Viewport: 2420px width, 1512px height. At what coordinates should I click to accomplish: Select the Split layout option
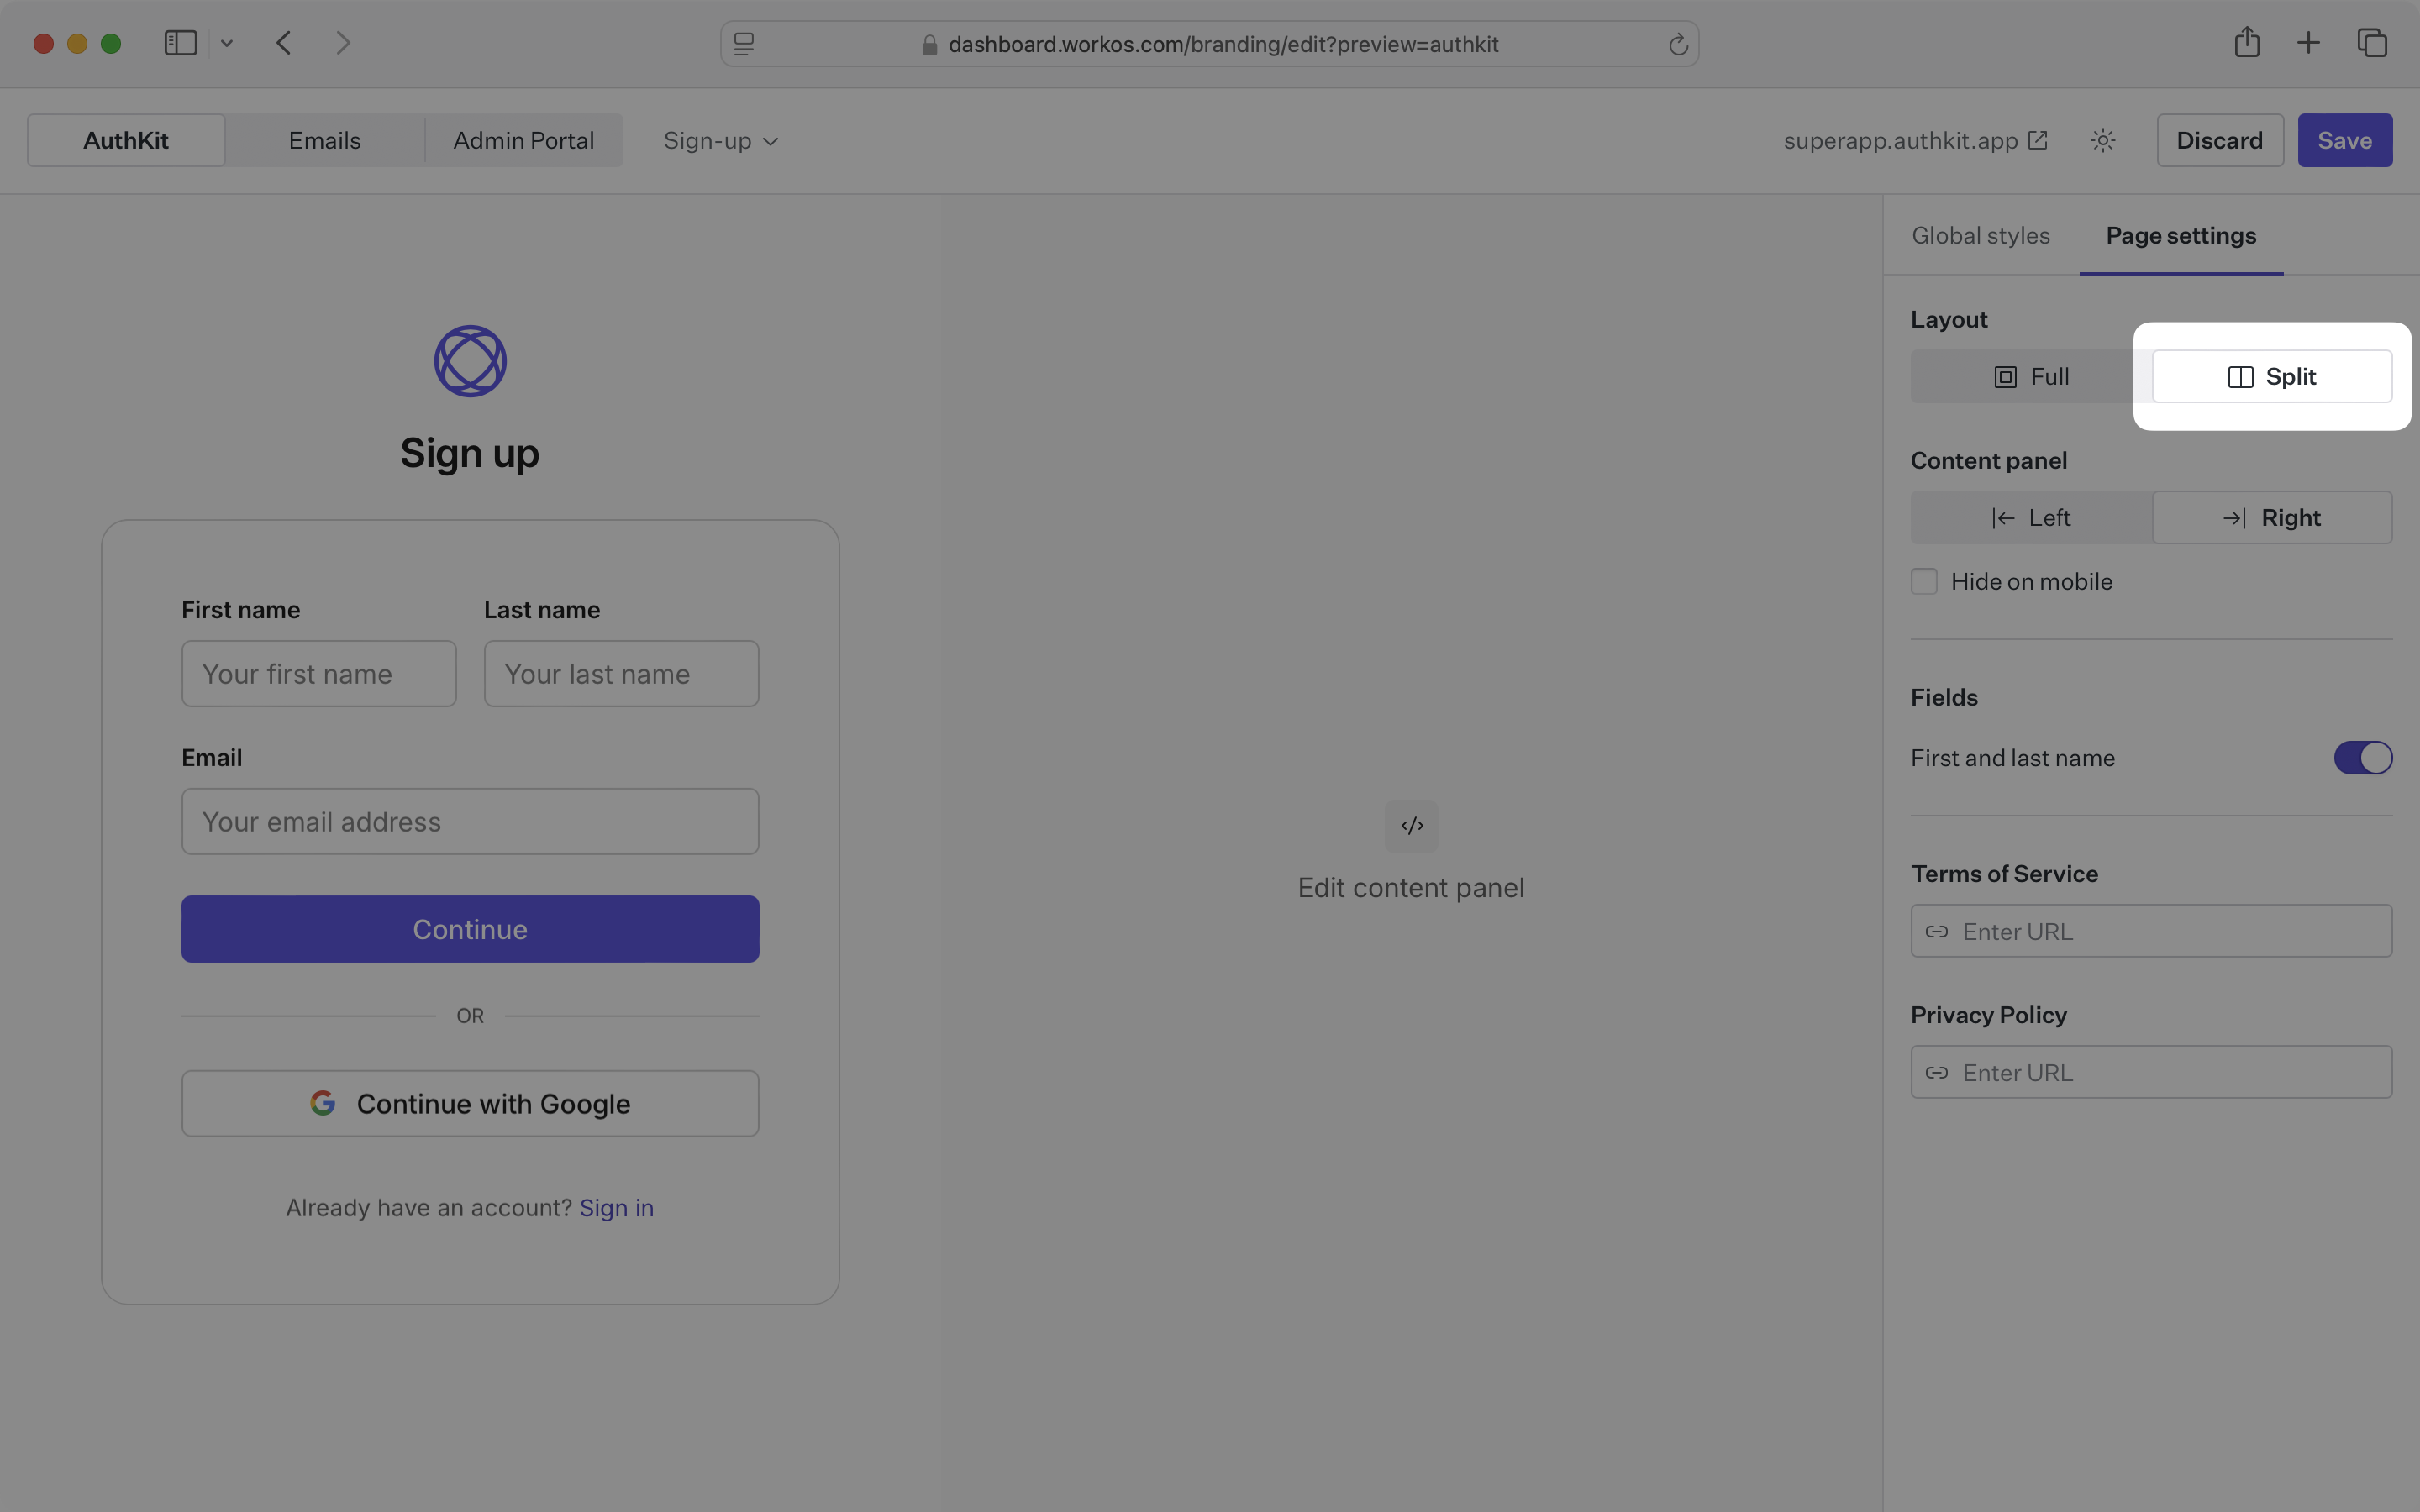click(2271, 376)
